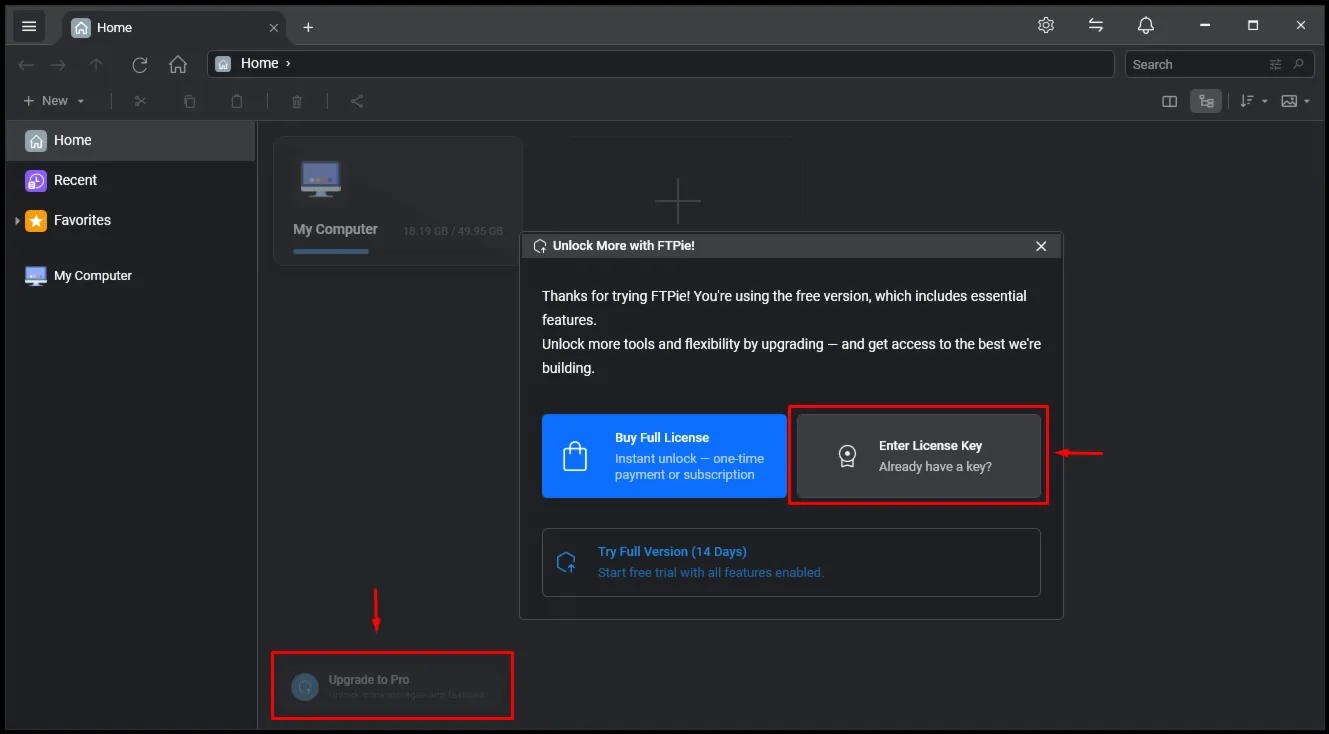Toggle the dual-pane split view
Image resolution: width=1329 pixels, height=734 pixels.
pyautogui.click(x=1169, y=101)
